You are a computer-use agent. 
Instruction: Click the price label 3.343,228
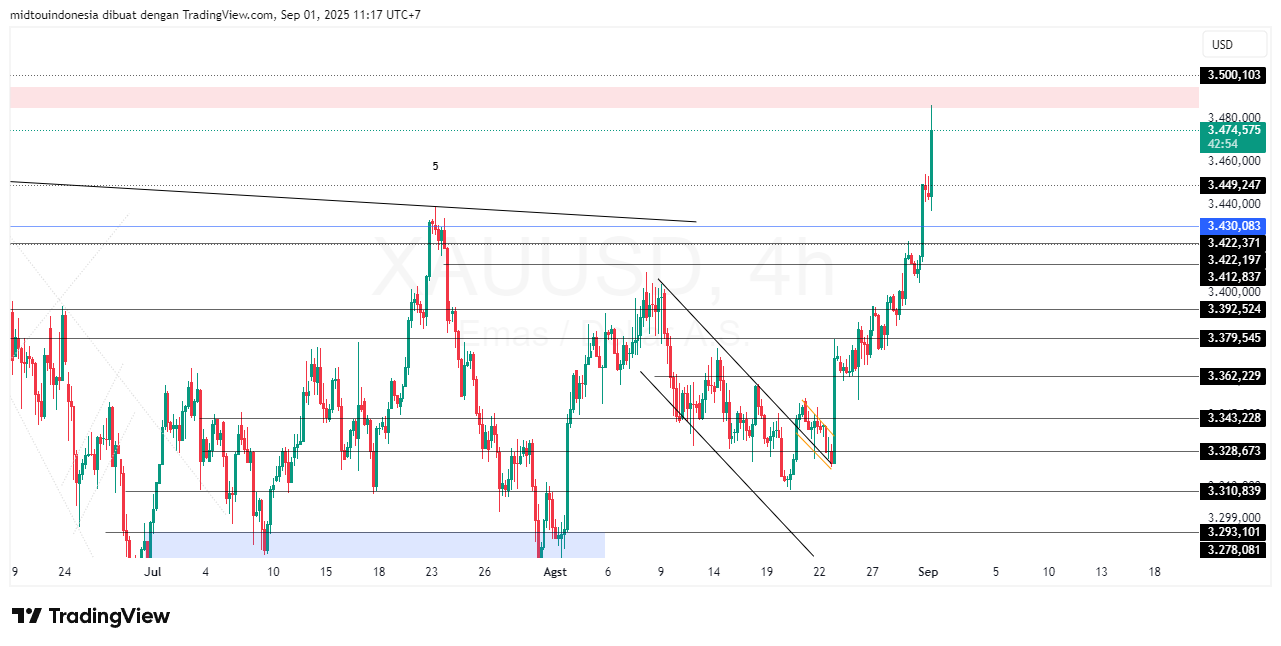click(x=1232, y=418)
